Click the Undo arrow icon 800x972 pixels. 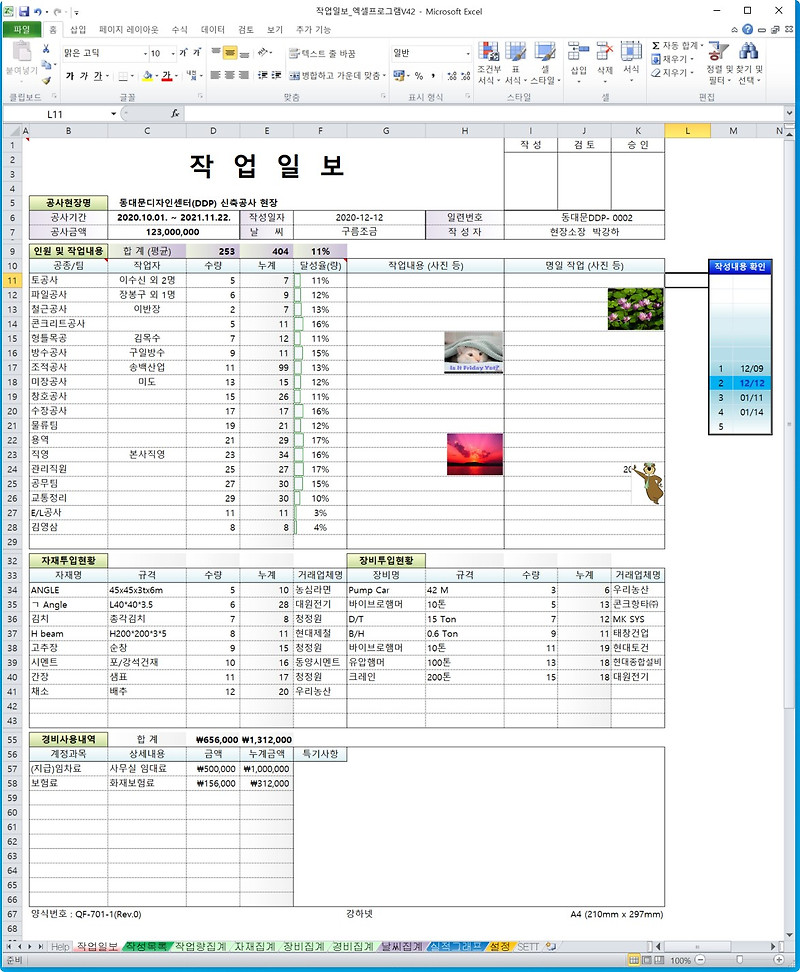point(38,11)
